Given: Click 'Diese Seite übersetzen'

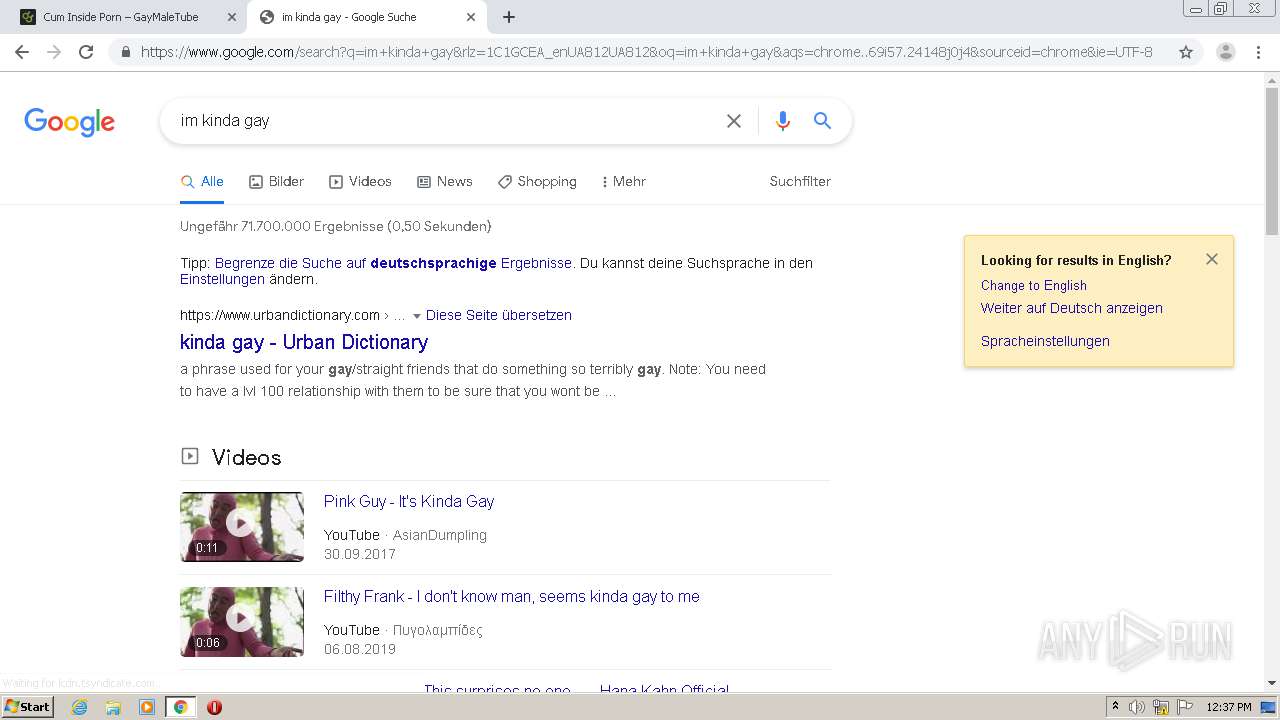Looking at the screenshot, I should point(499,315).
